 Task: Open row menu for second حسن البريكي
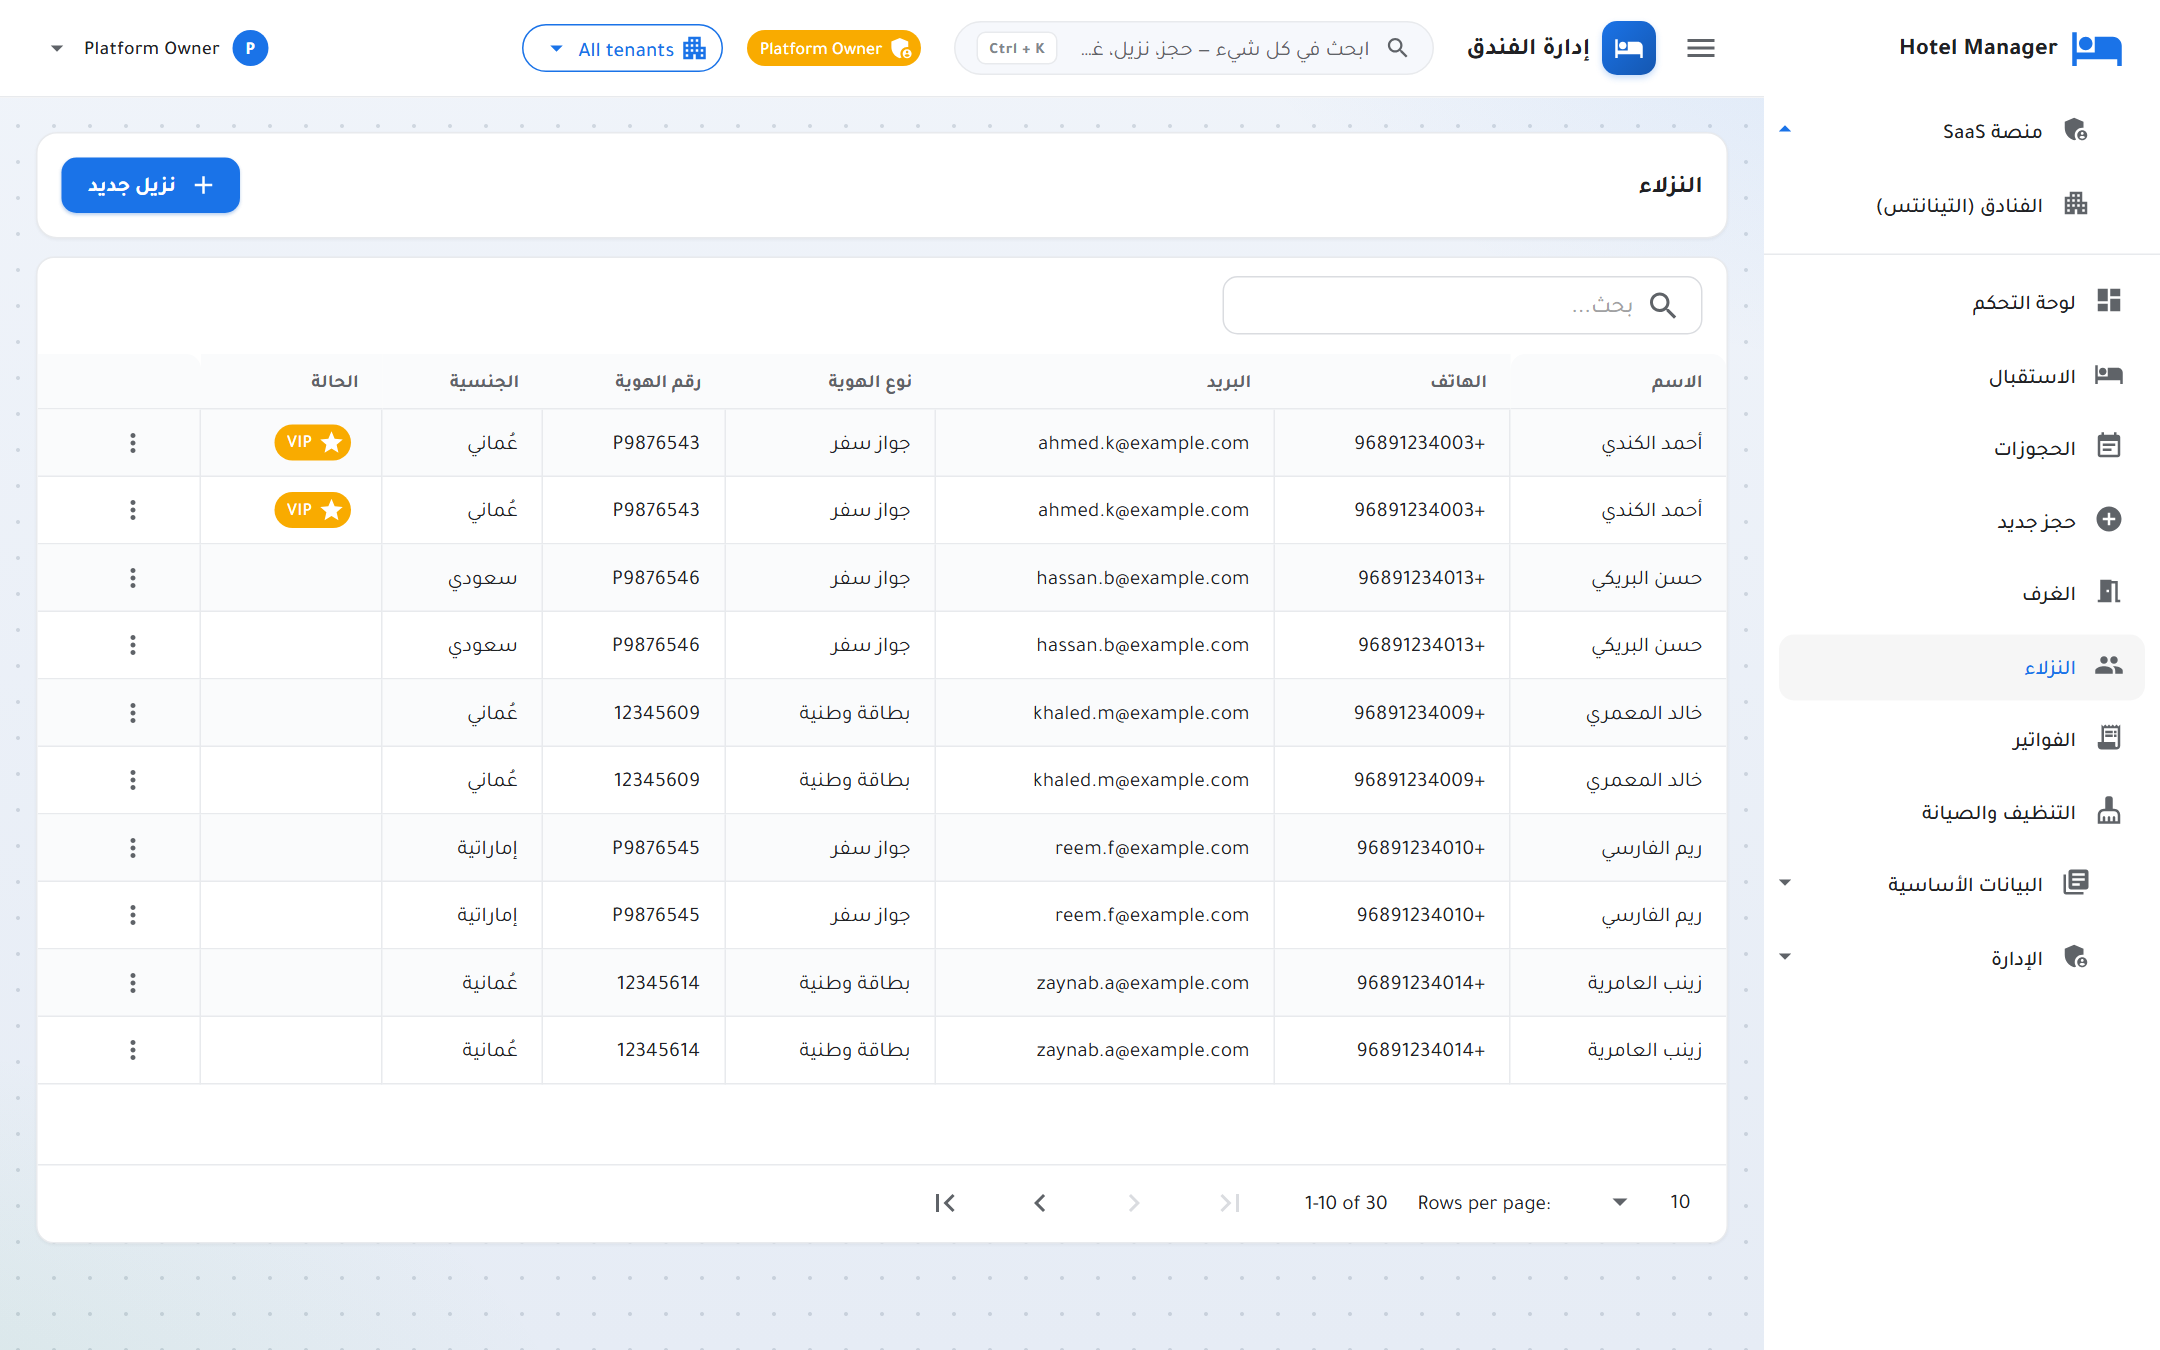pos(132,645)
